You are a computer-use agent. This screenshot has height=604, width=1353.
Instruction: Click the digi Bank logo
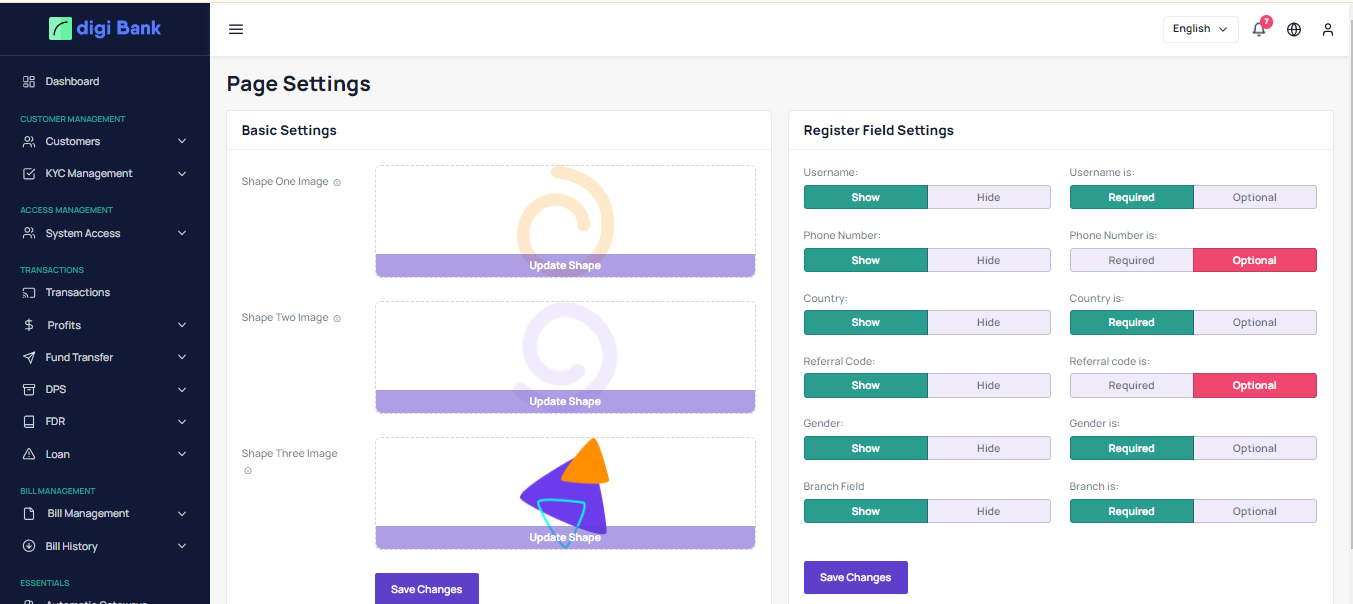(x=105, y=28)
